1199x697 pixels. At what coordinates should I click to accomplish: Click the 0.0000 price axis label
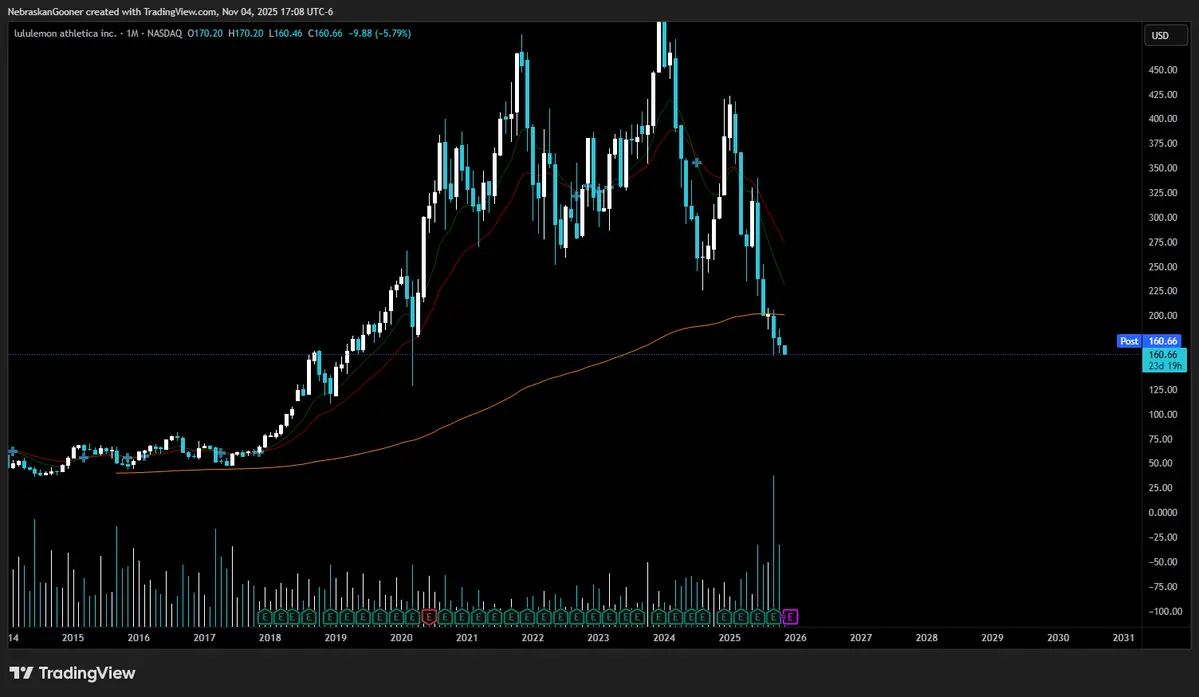[1162, 513]
